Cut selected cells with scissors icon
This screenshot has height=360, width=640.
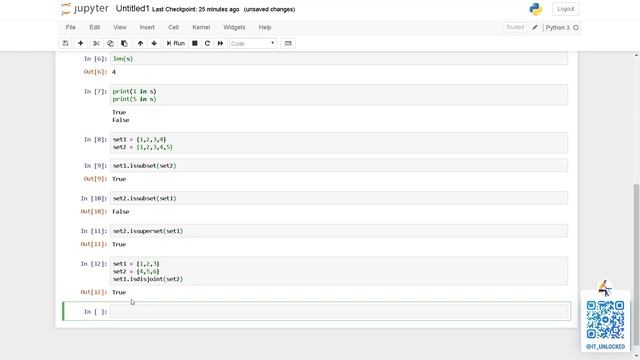click(x=96, y=43)
